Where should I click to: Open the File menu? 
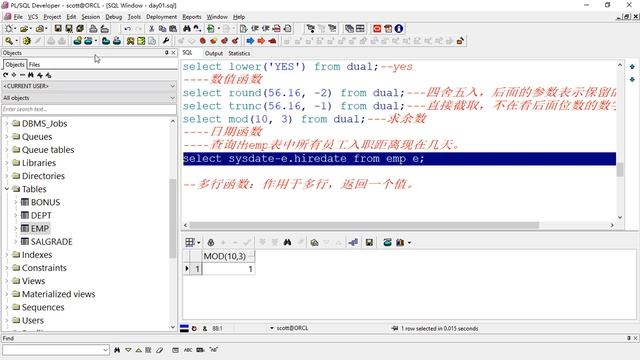[18, 17]
